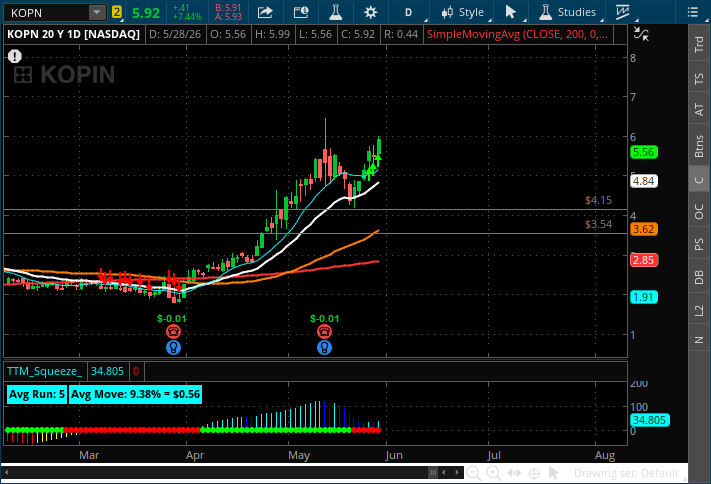Open chart settings gear icon
Viewport: 711px width, 484px height.
tap(370, 12)
